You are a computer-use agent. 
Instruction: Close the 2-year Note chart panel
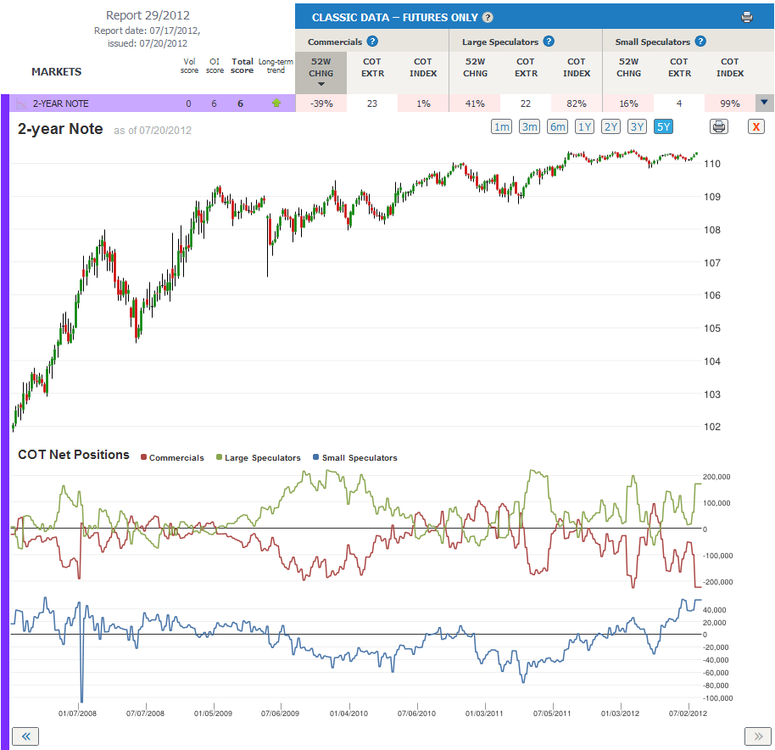pyautogui.click(x=756, y=127)
